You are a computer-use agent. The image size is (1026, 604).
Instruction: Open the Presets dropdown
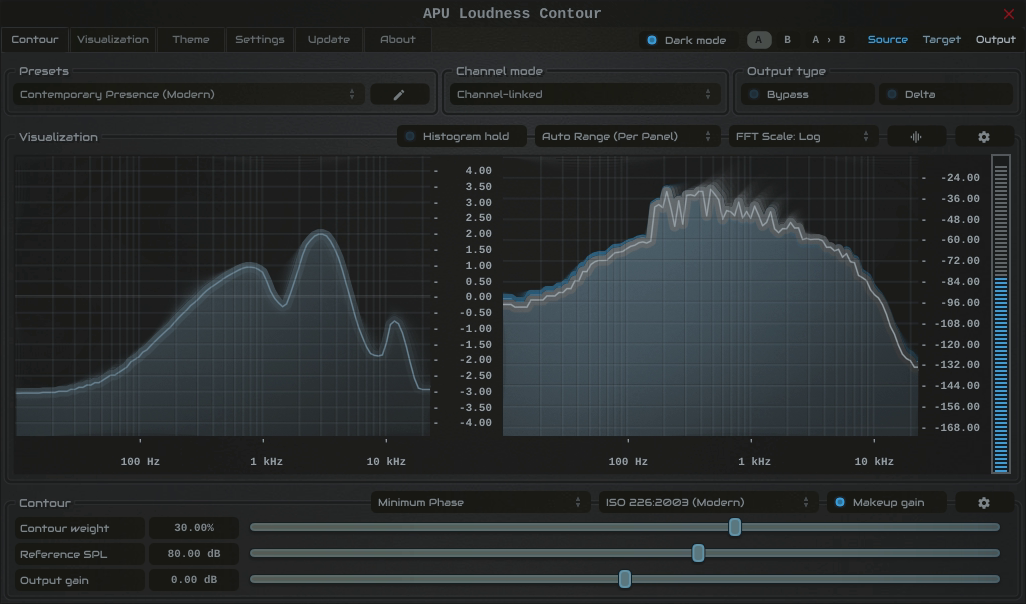(x=188, y=94)
